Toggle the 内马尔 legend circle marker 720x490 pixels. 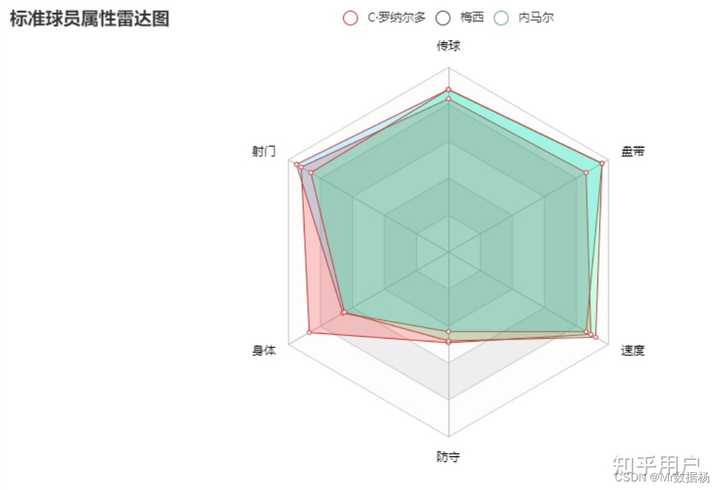tap(501, 18)
